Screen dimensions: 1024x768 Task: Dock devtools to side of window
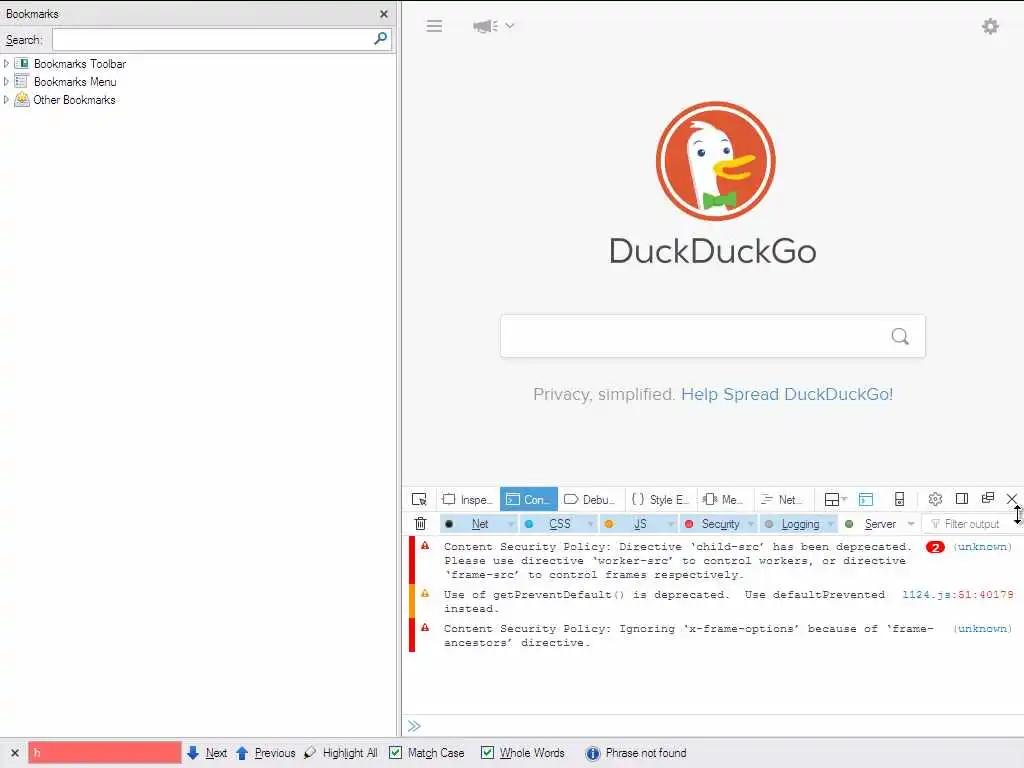pyautogui.click(x=962, y=499)
